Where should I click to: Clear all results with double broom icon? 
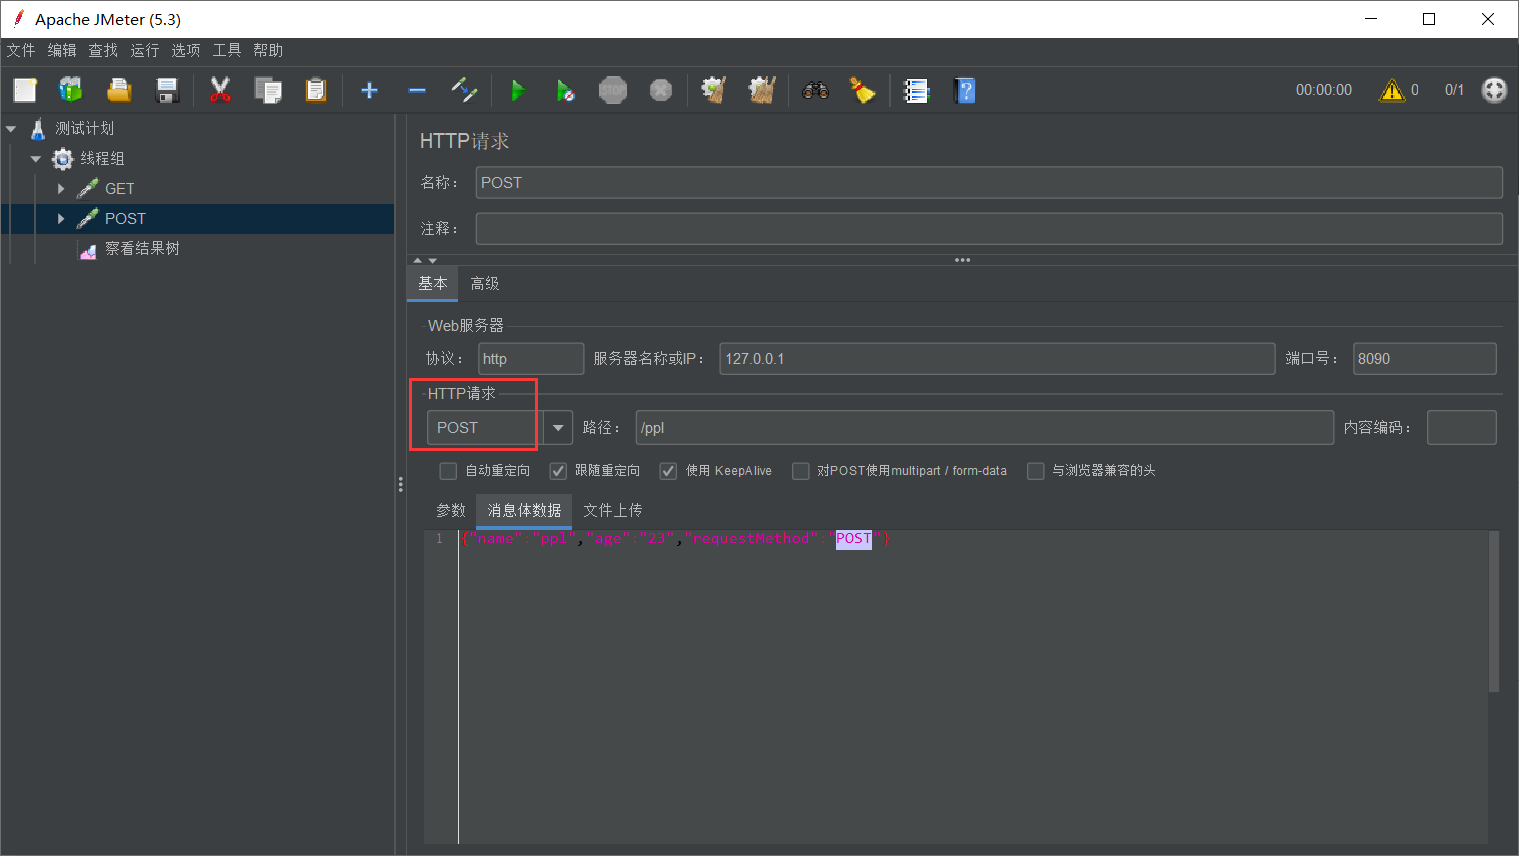tap(762, 90)
